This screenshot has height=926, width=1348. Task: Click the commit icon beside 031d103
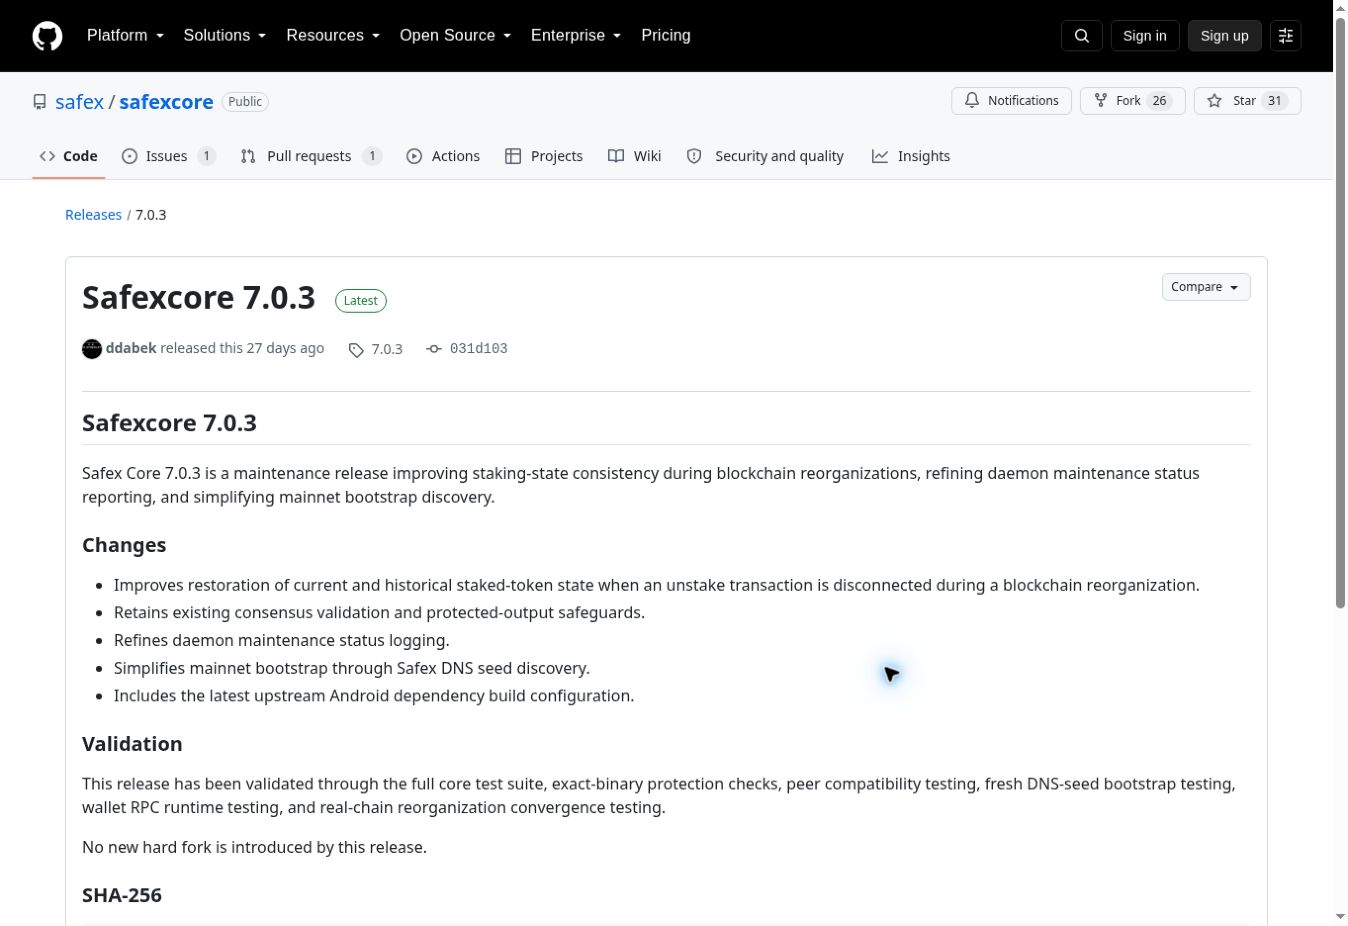(x=434, y=349)
